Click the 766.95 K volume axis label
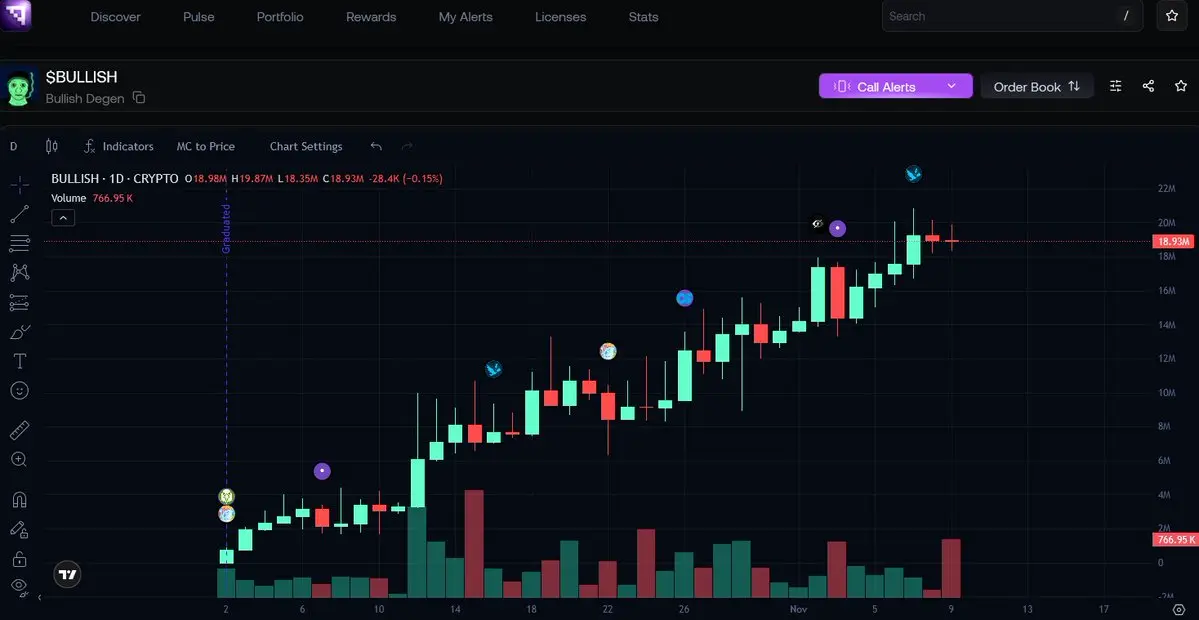 (1174, 540)
